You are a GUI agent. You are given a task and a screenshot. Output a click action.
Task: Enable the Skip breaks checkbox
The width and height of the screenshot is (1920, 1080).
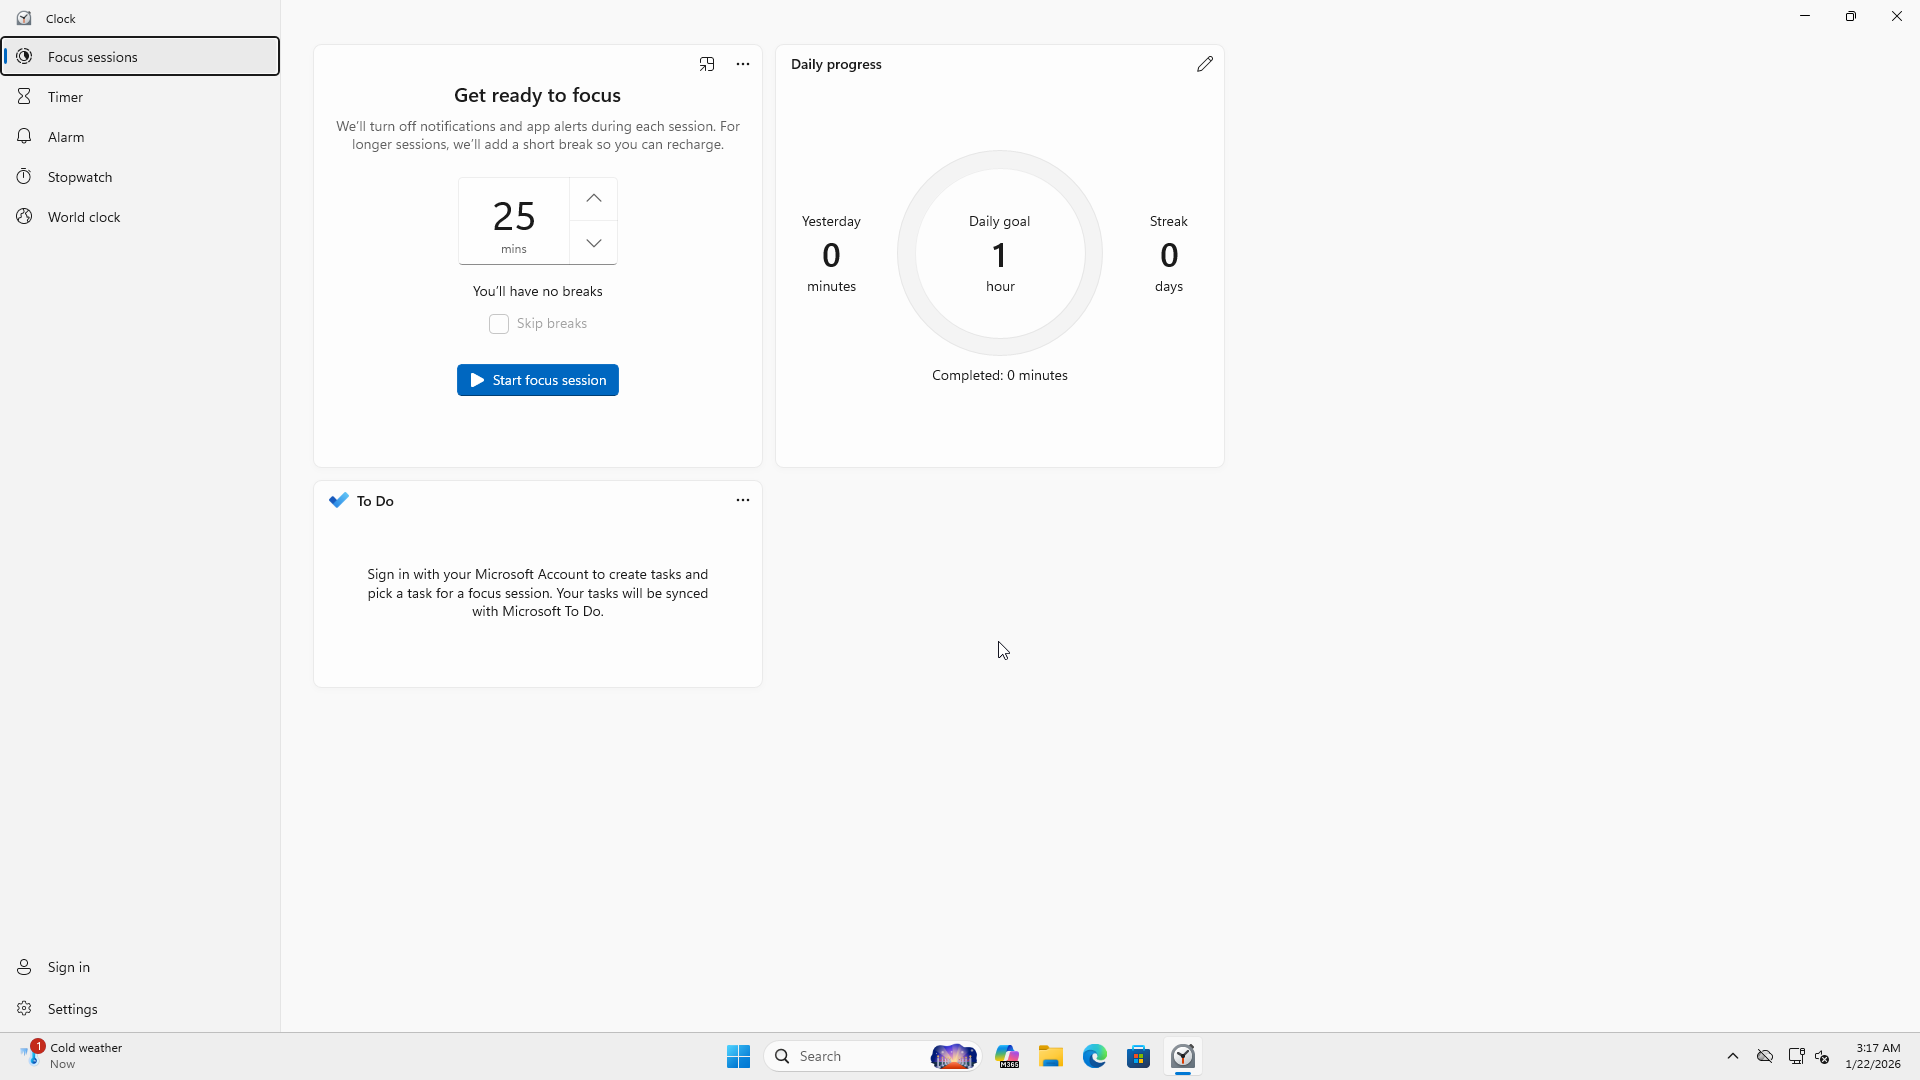tap(499, 324)
